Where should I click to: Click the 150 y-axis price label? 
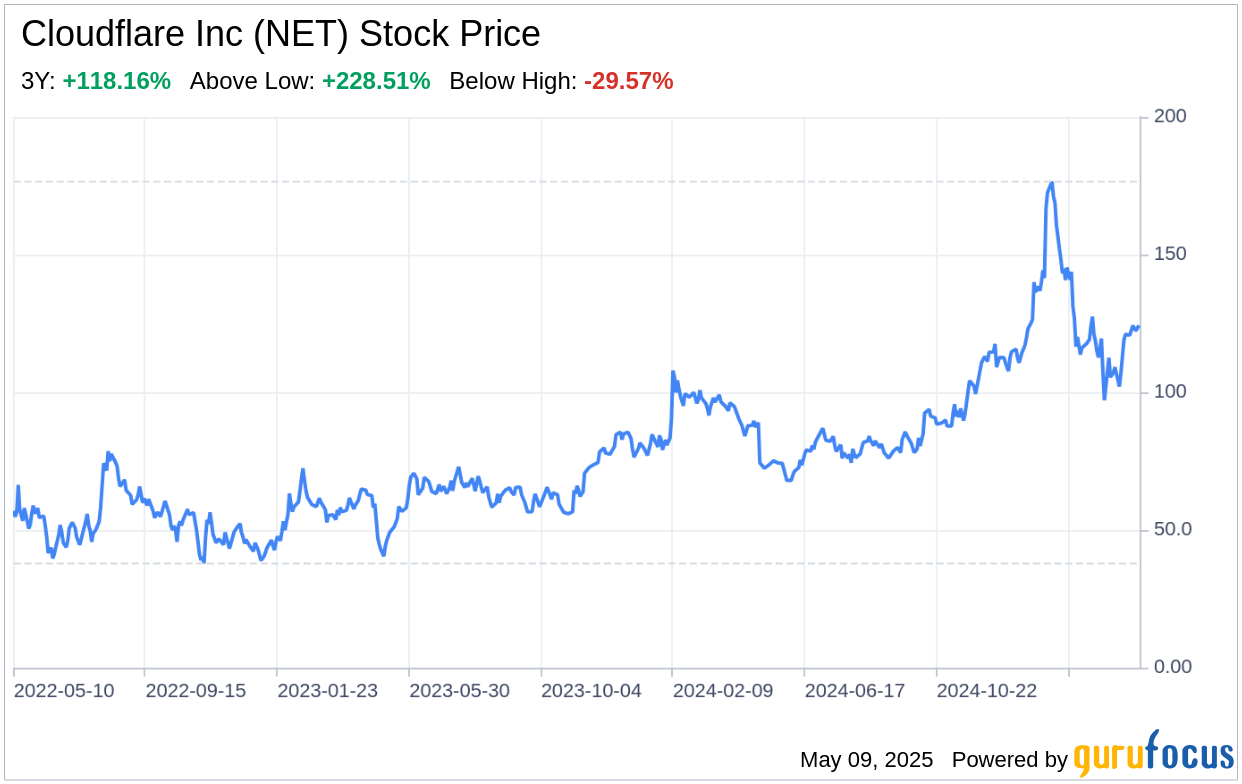(1170, 254)
